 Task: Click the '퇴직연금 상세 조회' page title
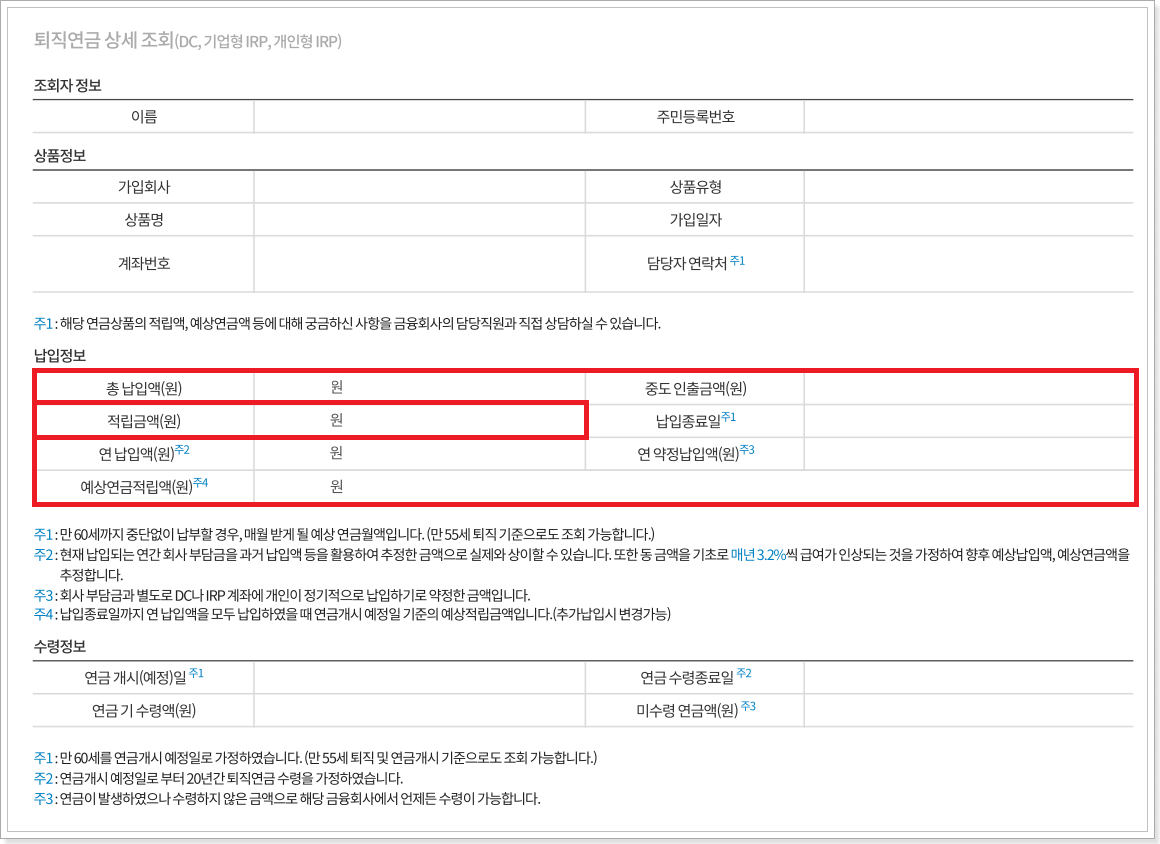pos(104,40)
